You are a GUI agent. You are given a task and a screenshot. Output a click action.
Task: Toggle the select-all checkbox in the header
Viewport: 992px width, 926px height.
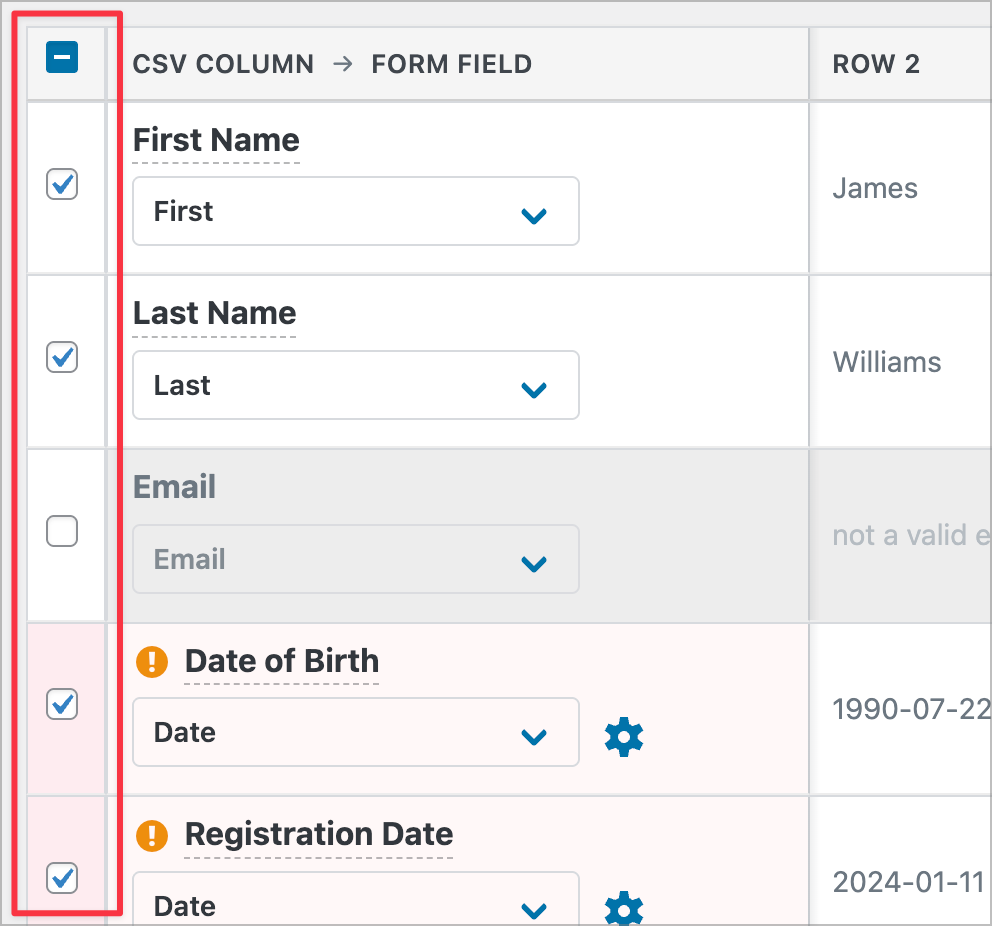62,57
